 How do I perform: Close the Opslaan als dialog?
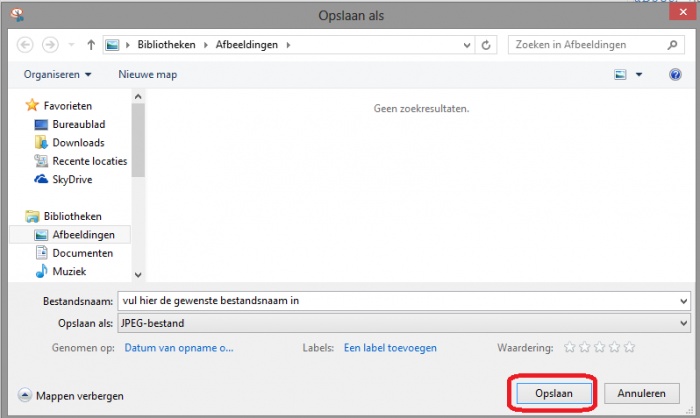click(683, 12)
